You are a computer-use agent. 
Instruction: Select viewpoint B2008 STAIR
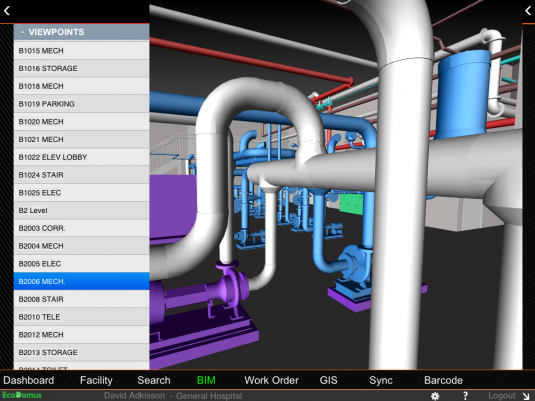(82, 299)
